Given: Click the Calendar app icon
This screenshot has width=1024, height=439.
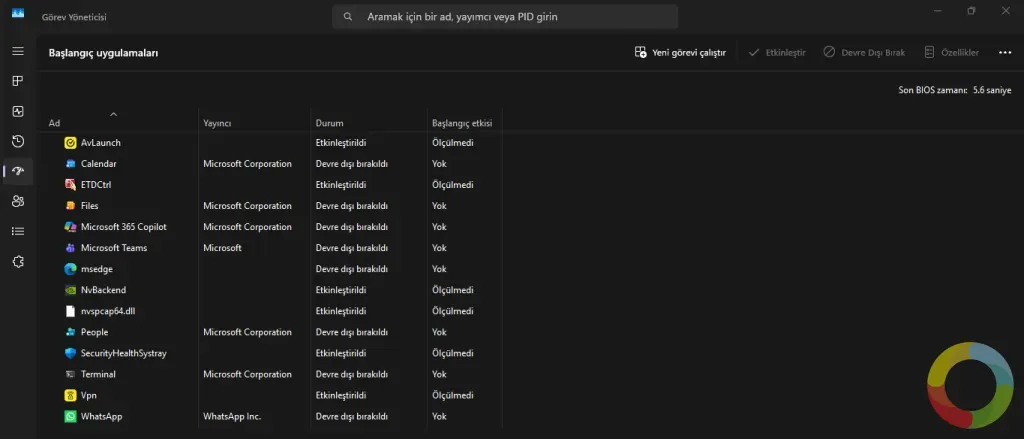Looking at the screenshot, I should click(70, 164).
